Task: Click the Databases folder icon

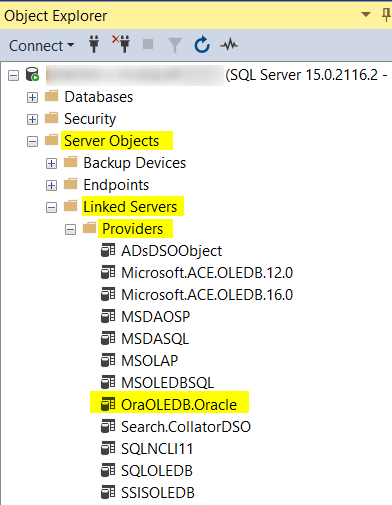Action: [x=52, y=96]
